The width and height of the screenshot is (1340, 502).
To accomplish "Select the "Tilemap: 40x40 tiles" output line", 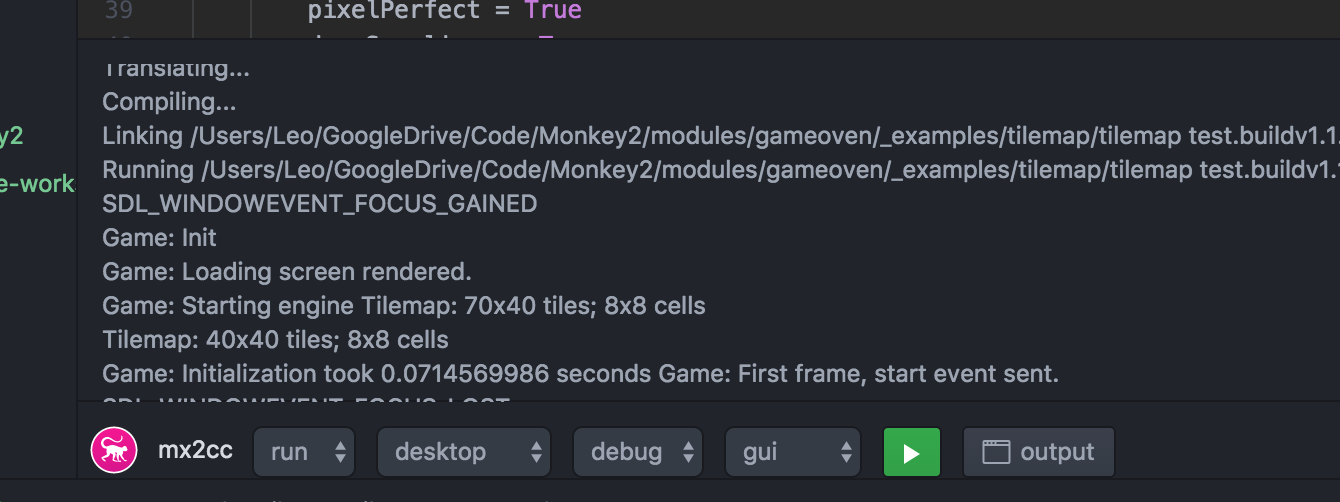I will [275, 340].
